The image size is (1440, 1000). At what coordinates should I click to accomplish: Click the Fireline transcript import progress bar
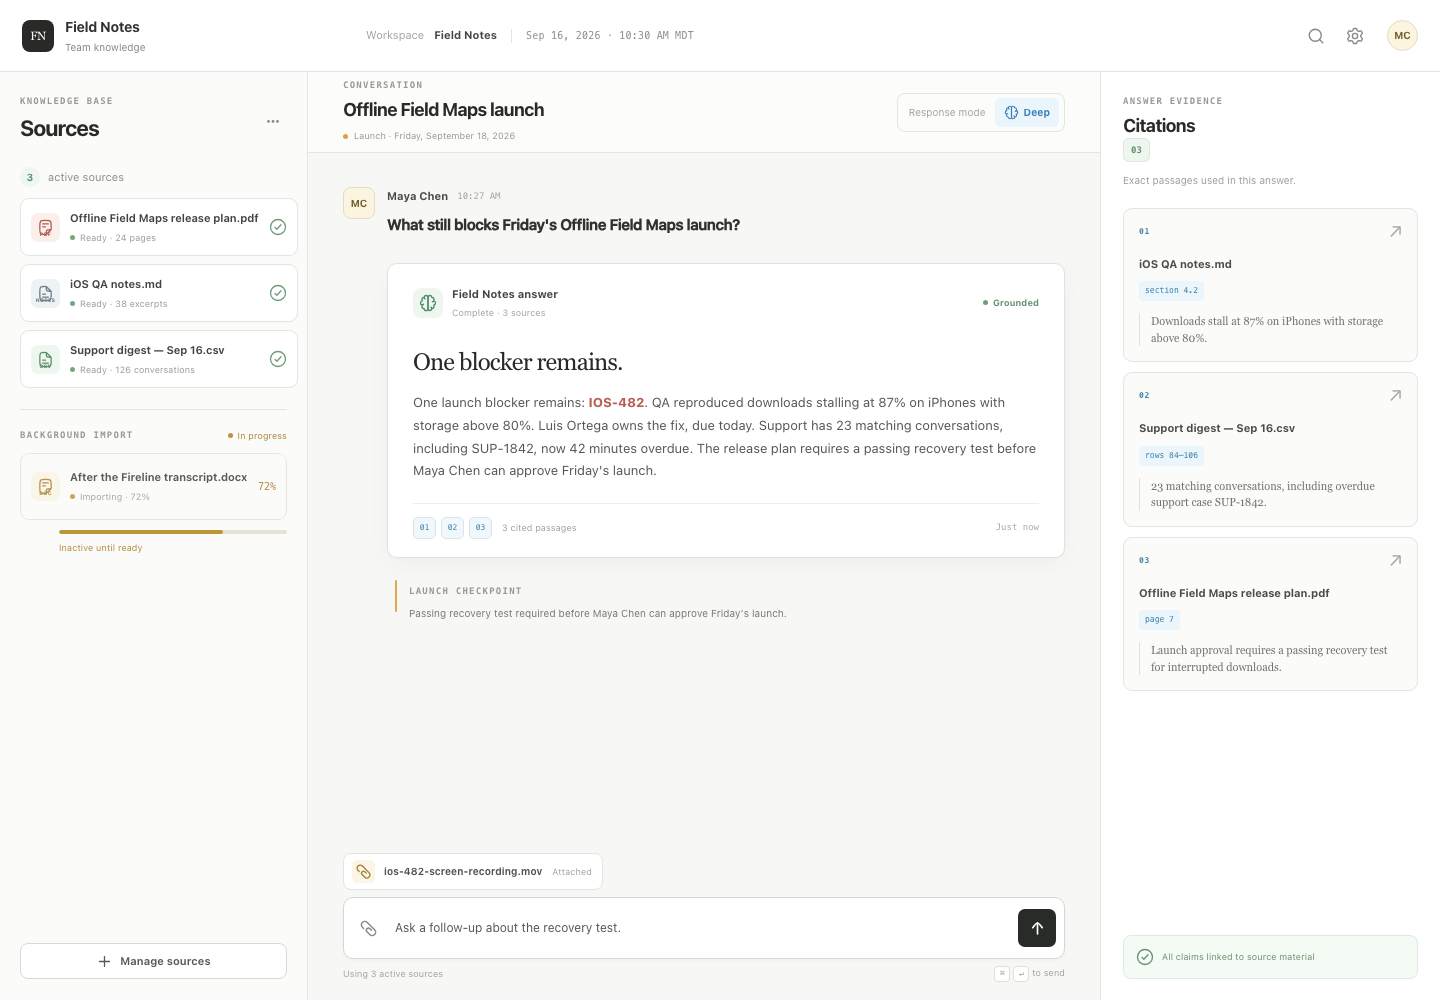[x=173, y=532]
